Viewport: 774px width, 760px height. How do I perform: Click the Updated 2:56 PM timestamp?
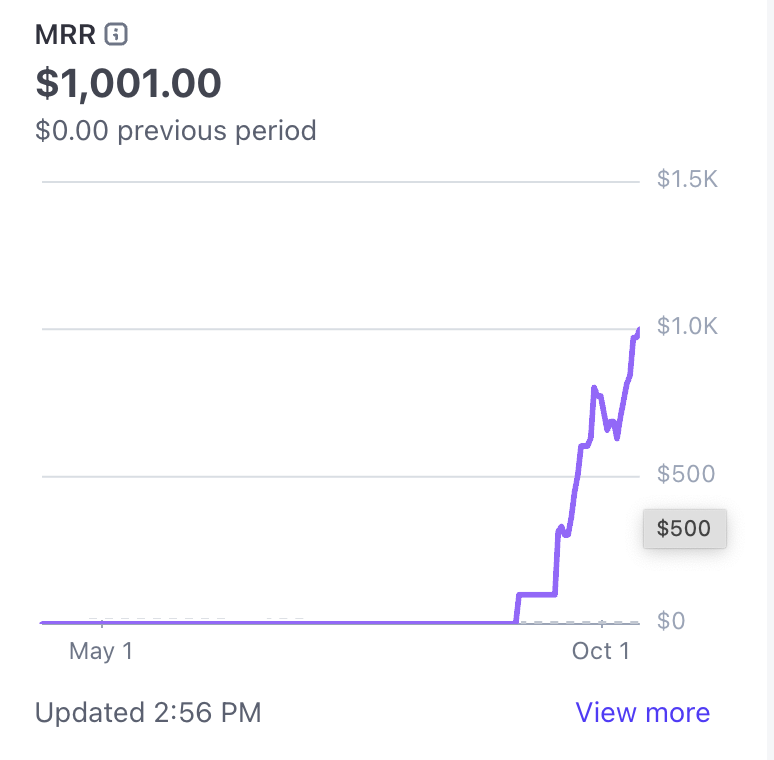tap(148, 713)
